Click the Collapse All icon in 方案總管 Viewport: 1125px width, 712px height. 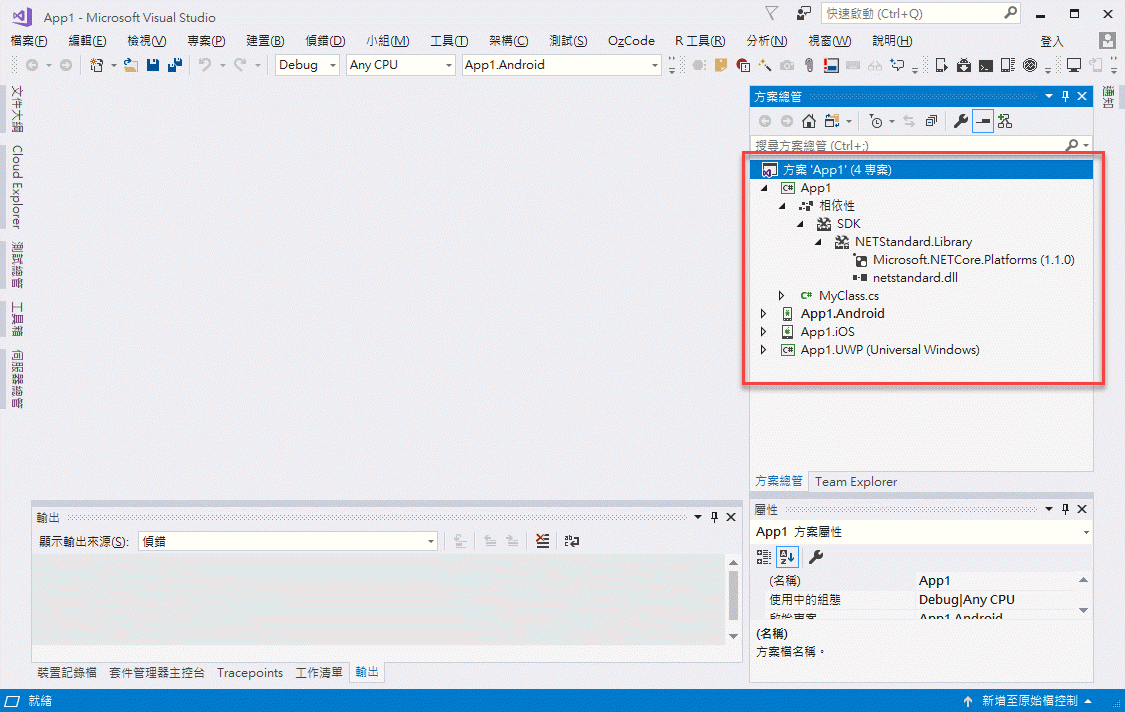931,121
